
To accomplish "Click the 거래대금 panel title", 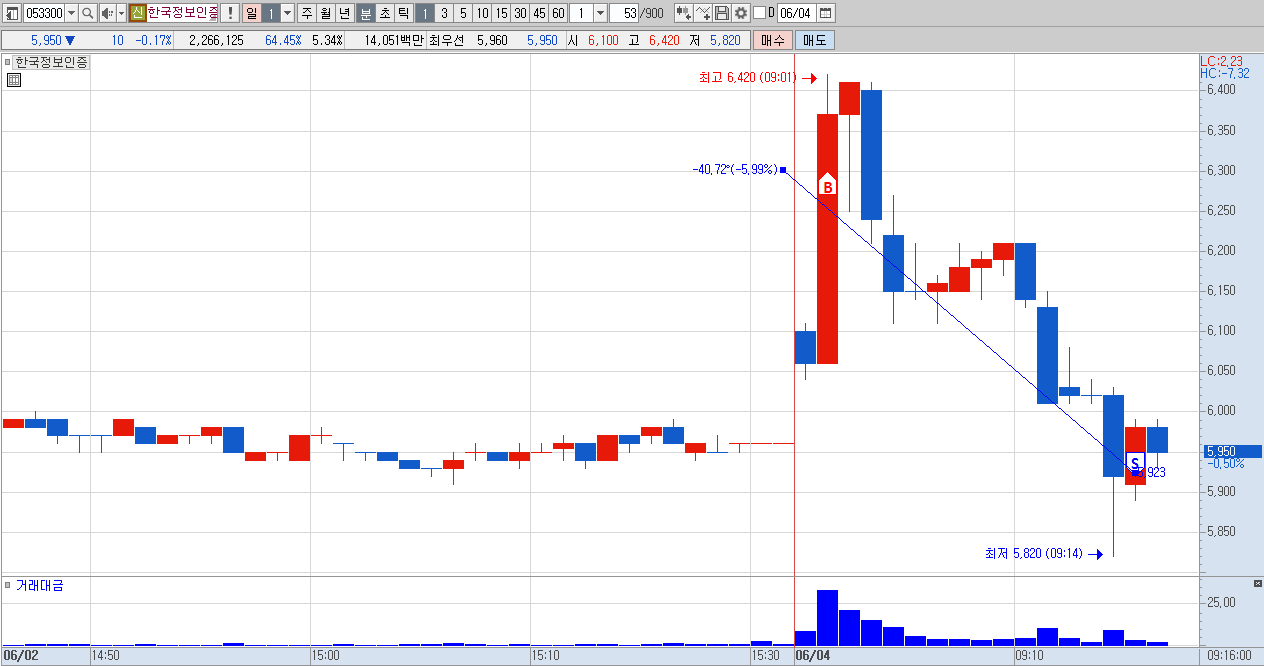I will [39, 585].
